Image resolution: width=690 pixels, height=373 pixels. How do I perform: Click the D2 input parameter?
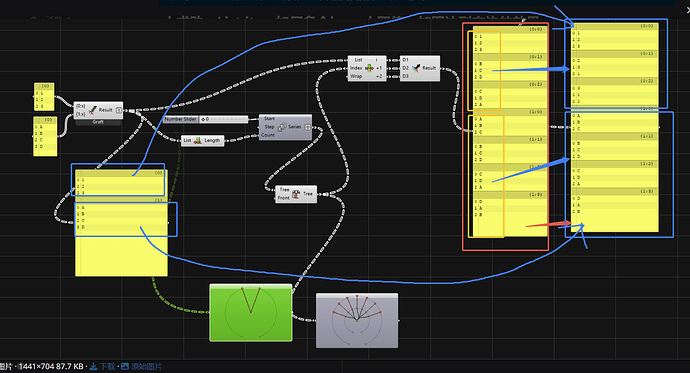405,68
